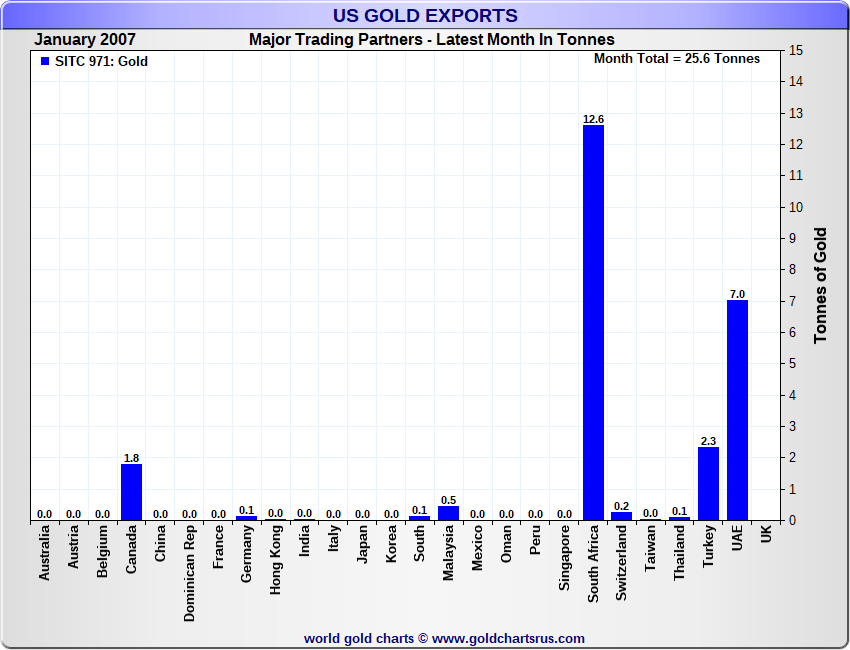This screenshot has height=650, width=850.
Task: Click the China axis label
Action: tap(160, 543)
